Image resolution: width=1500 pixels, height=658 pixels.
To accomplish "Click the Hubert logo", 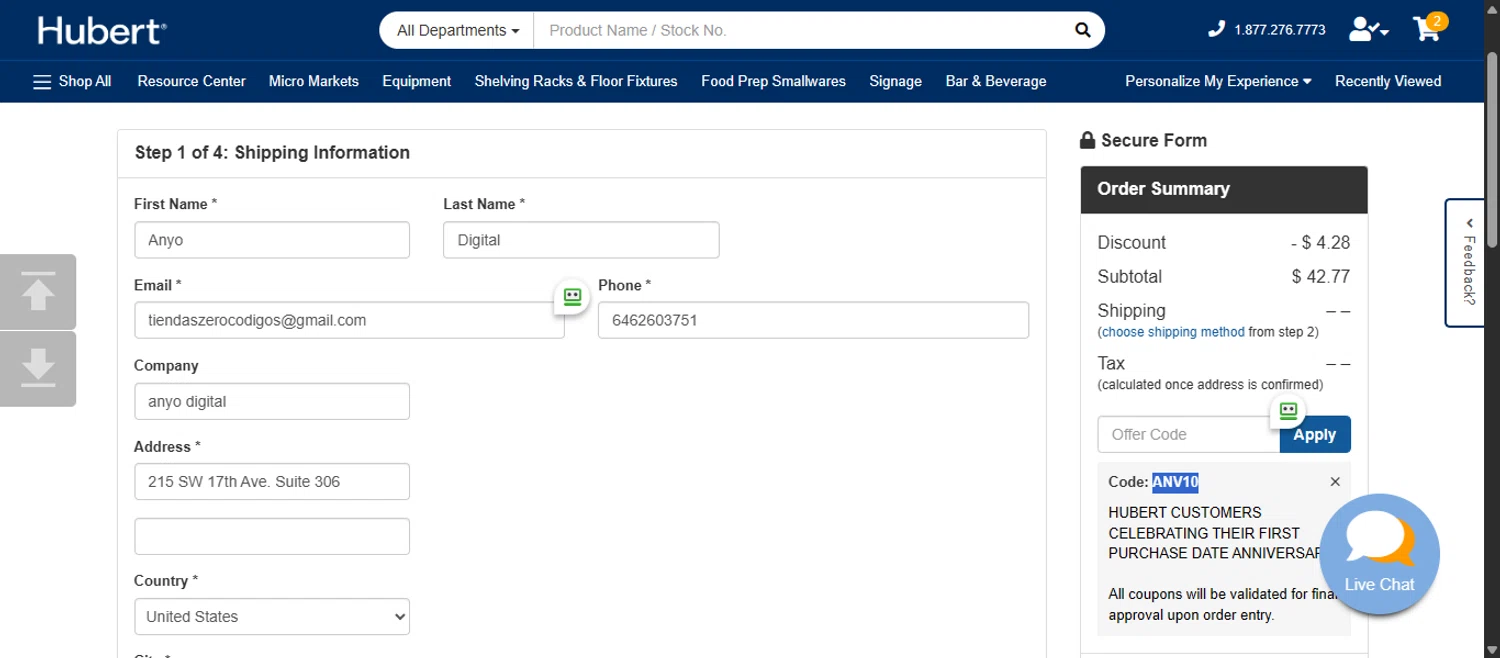I will point(102,30).
